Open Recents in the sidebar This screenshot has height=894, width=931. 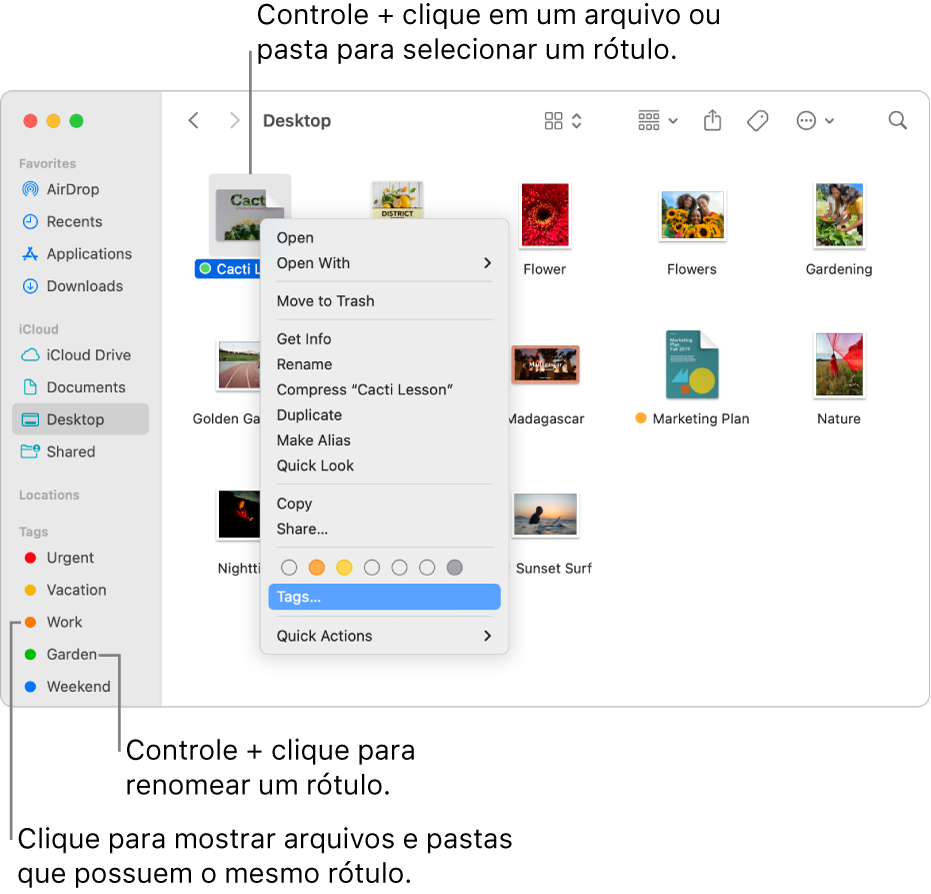[x=80, y=221]
